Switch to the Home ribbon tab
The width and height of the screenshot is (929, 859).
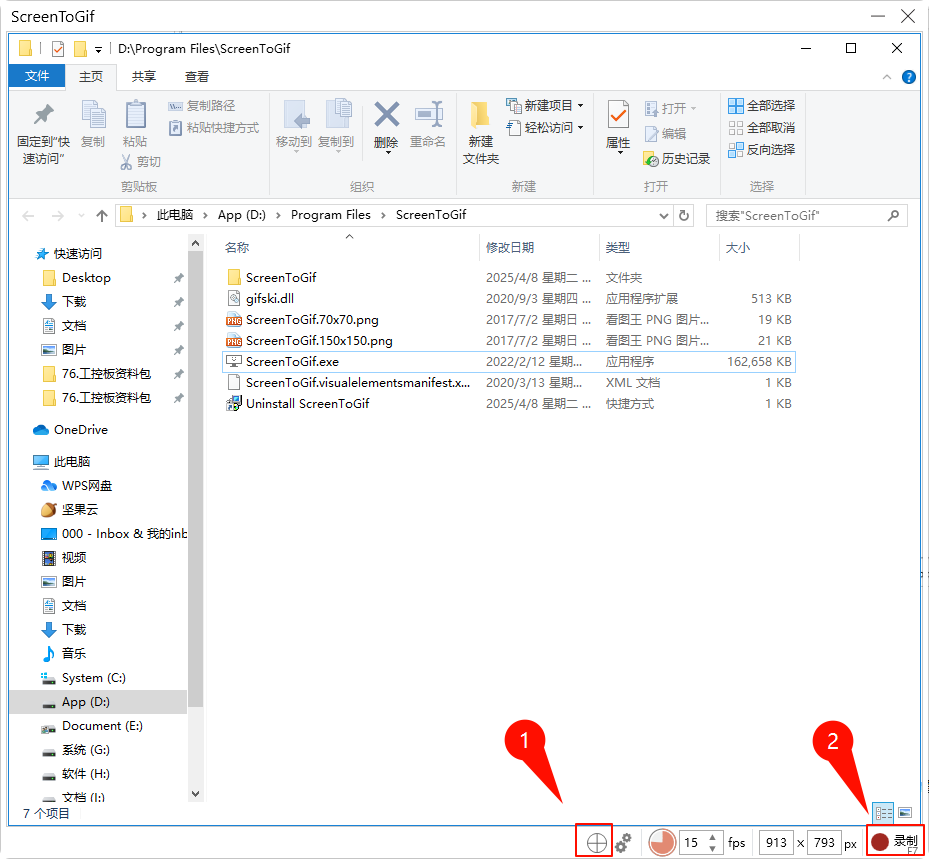tap(91, 76)
